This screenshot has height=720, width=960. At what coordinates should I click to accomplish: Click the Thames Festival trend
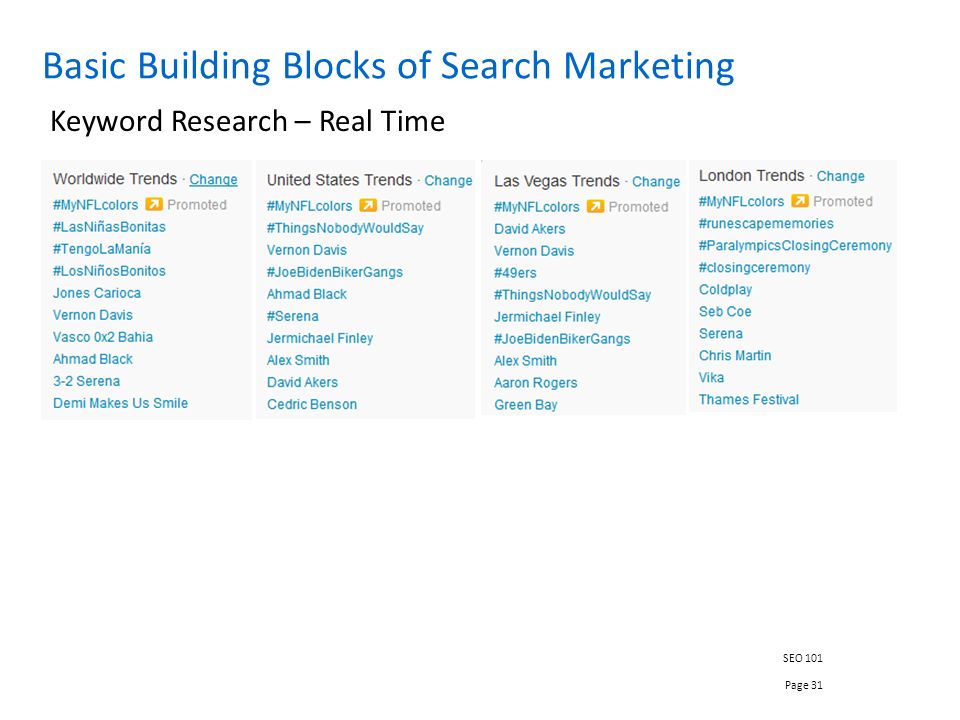tap(749, 400)
